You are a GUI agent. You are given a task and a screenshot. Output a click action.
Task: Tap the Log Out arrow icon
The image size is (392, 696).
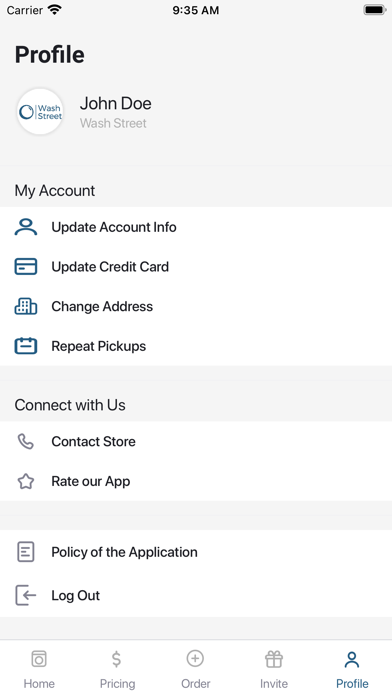point(26,595)
